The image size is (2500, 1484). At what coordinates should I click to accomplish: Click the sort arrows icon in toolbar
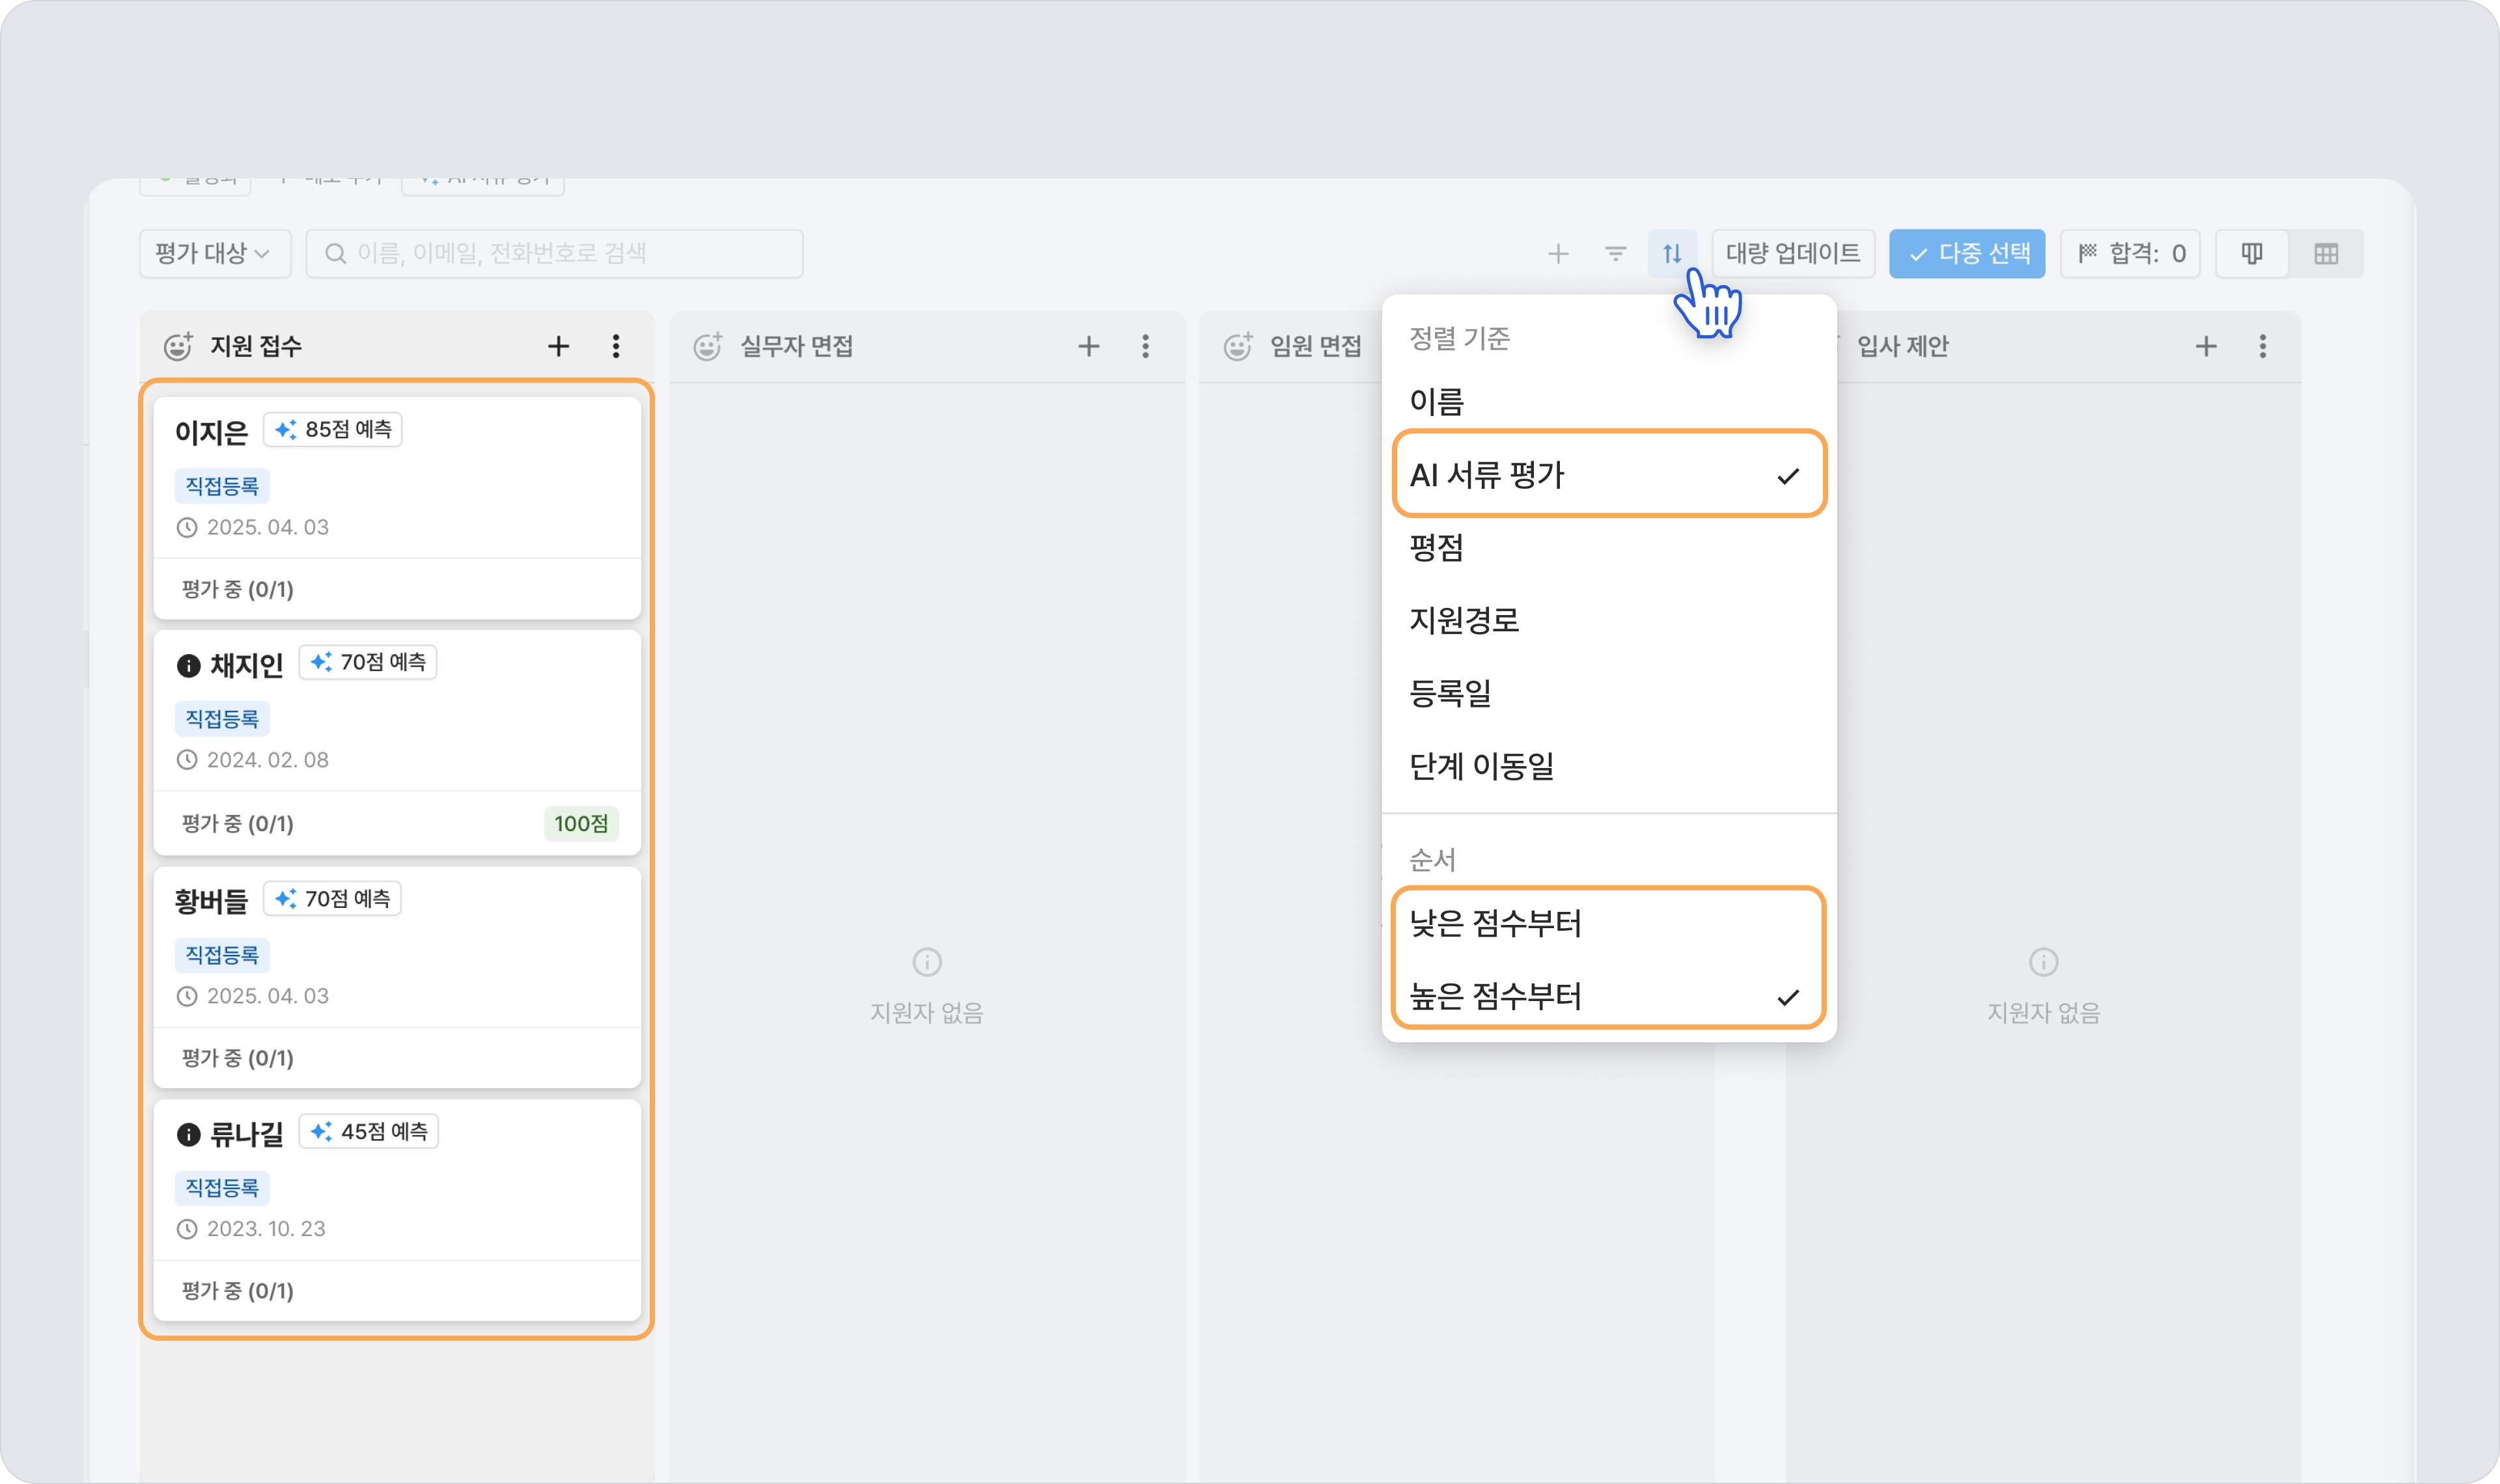point(1672,254)
